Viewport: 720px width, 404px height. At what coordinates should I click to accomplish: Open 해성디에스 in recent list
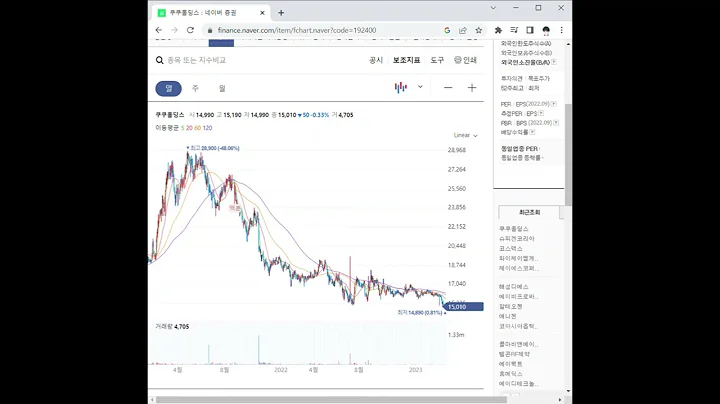pos(514,287)
